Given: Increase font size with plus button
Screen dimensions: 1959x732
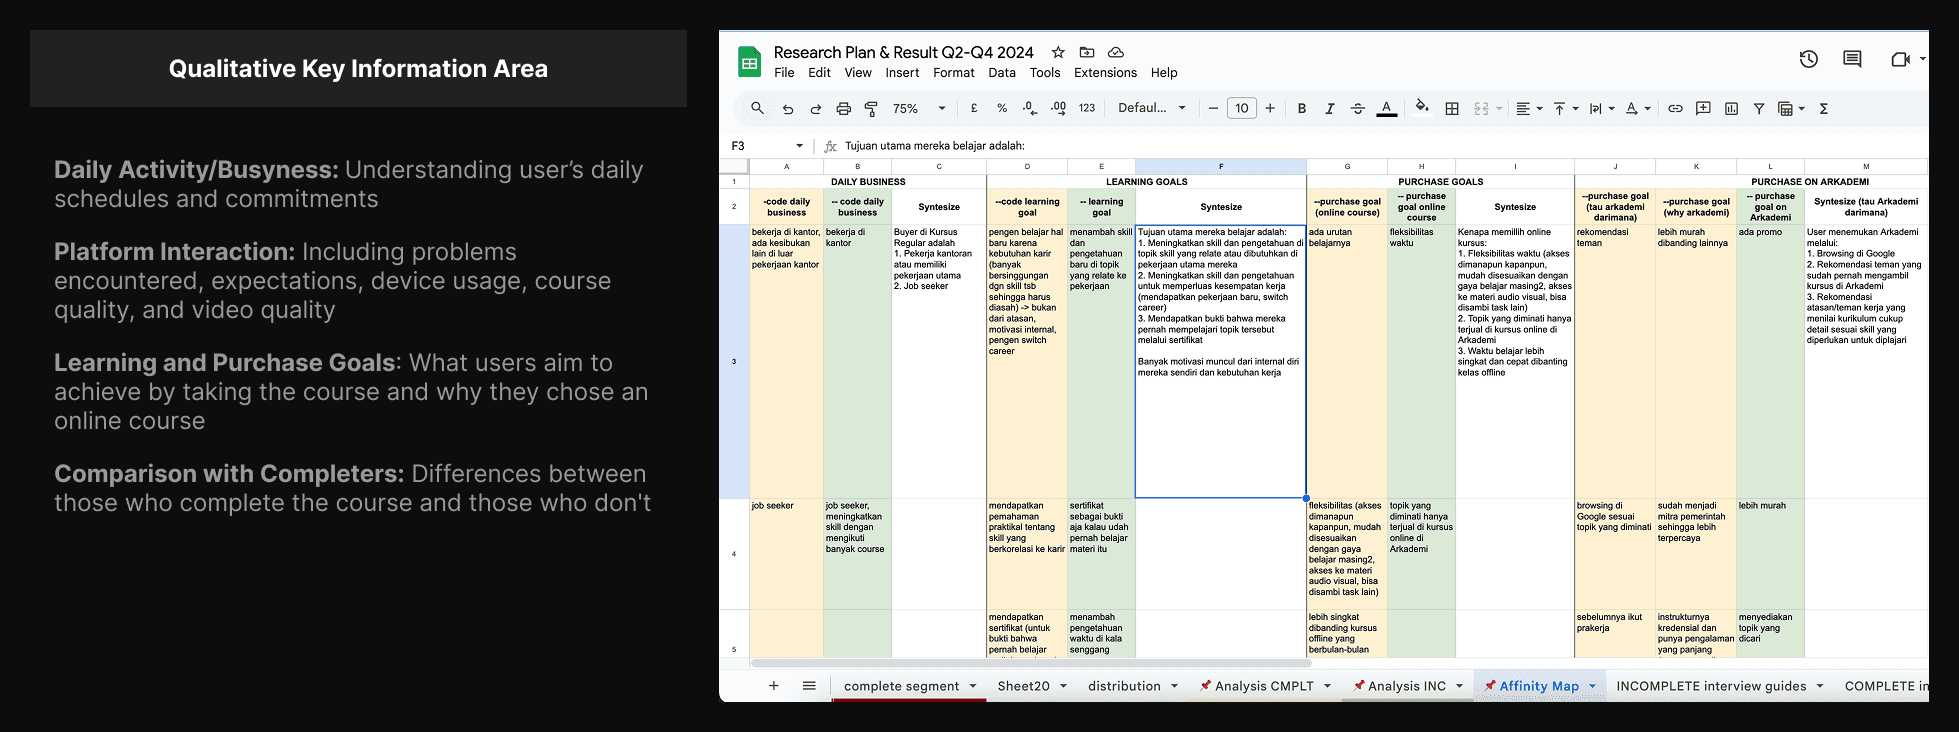Looking at the screenshot, I should pyautogui.click(x=1270, y=108).
